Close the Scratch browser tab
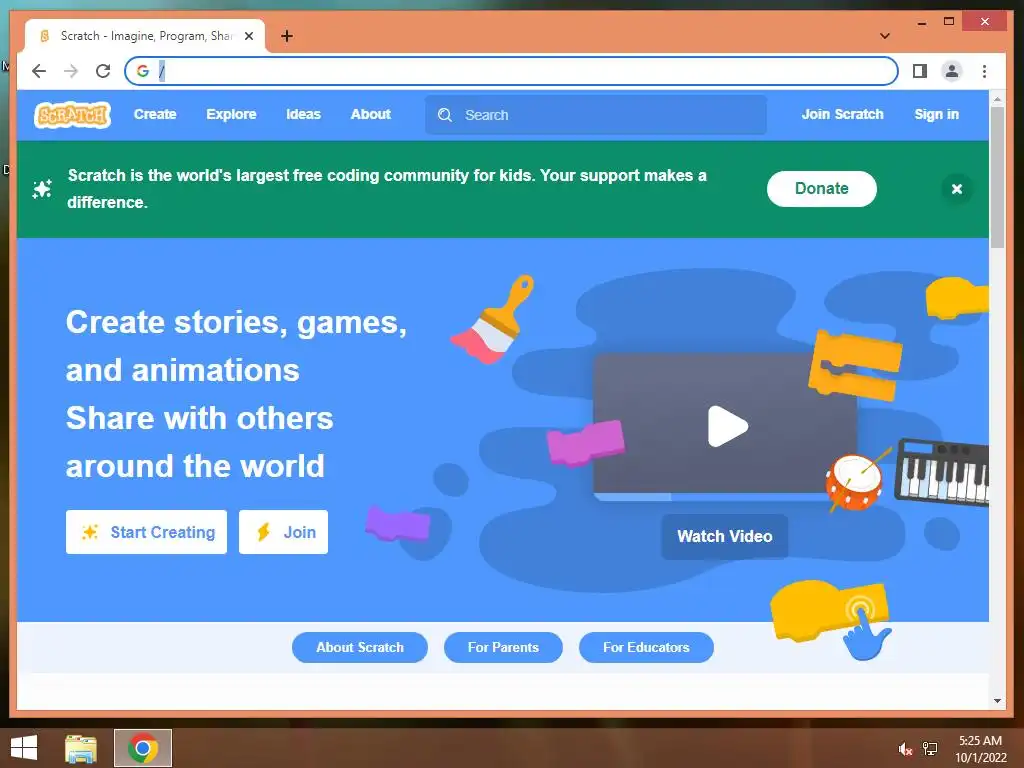The width and height of the screenshot is (1024, 768). point(249,36)
